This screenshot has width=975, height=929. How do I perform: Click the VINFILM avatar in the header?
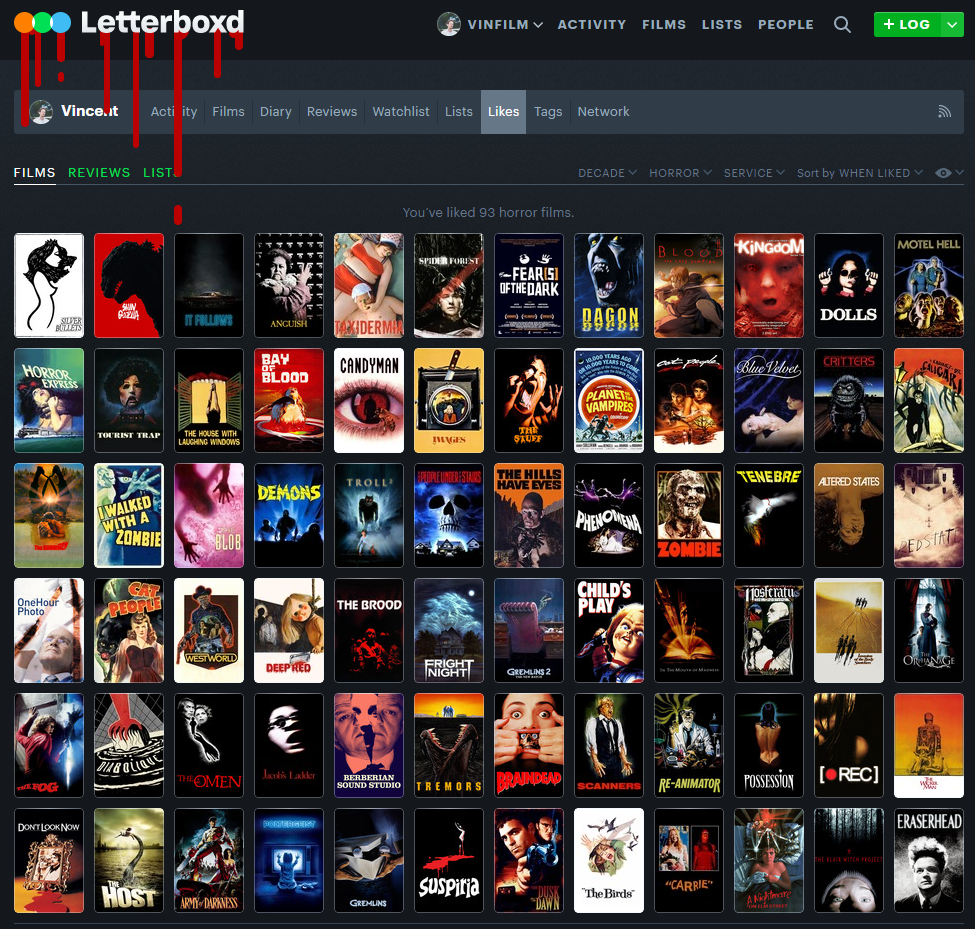tap(448, 24)
